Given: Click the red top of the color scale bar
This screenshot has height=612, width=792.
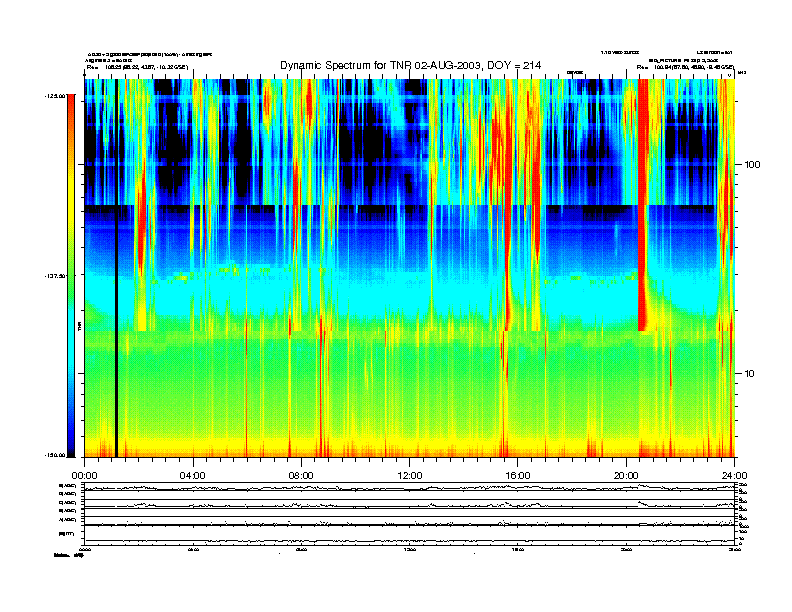Looking at the screenshot, I should click(71, 109).
